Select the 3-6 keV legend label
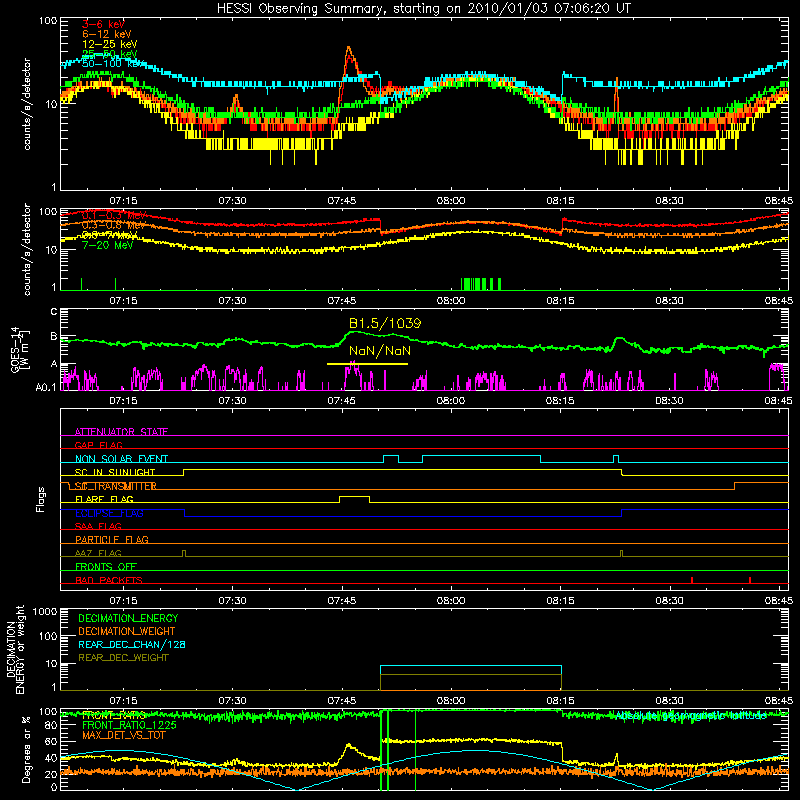800x800 pixels. 103,24
